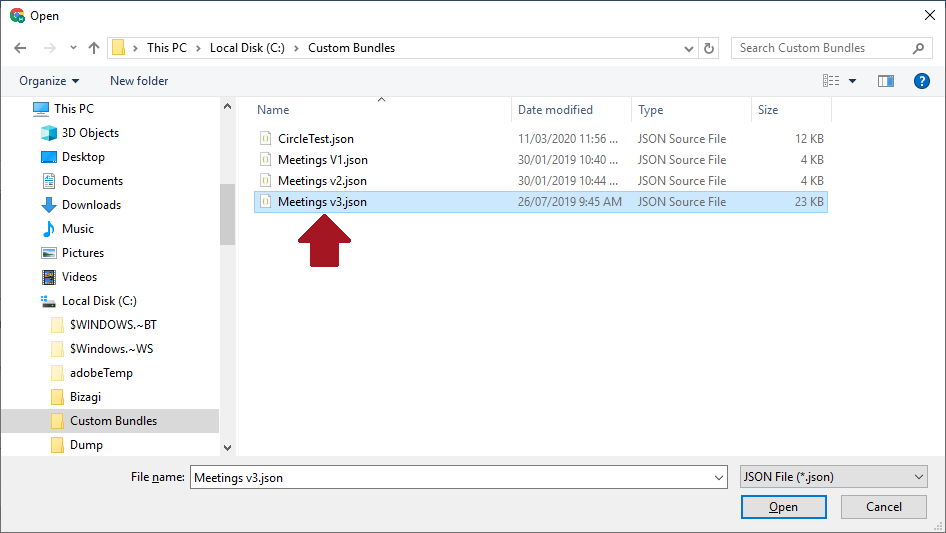
Task: Click the folder icon in the address bar
Action: [119, 48]
